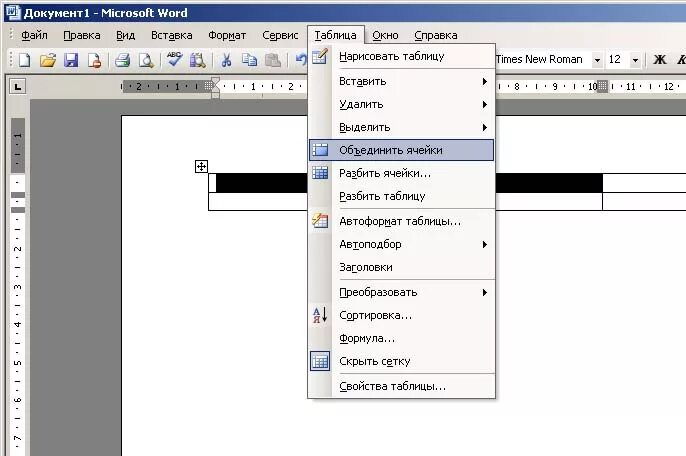This screenshot has height=456, width=686.
Task: Open the Вид menu
Action: click(126, 35)
